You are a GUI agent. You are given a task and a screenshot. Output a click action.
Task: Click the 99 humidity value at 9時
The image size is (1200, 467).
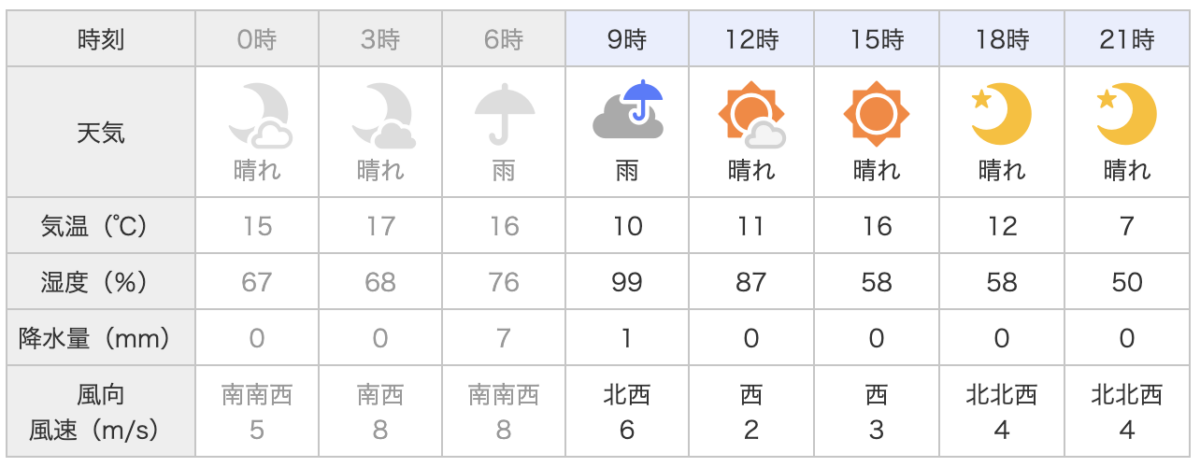(628, 283)
